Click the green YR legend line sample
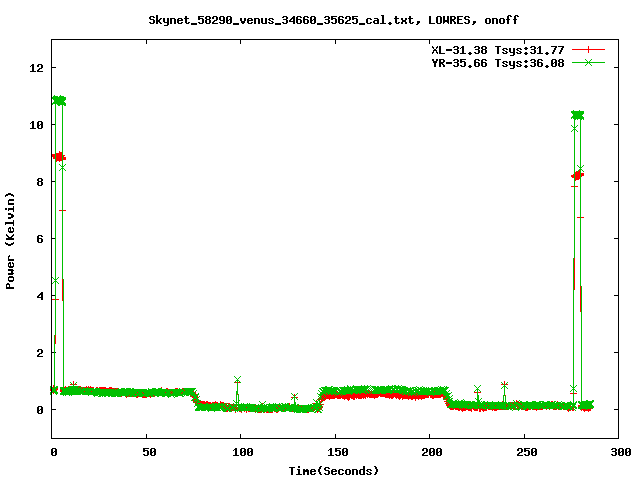Image resolution: width=640 pixels, height=480 pixels. click(588, 62)
